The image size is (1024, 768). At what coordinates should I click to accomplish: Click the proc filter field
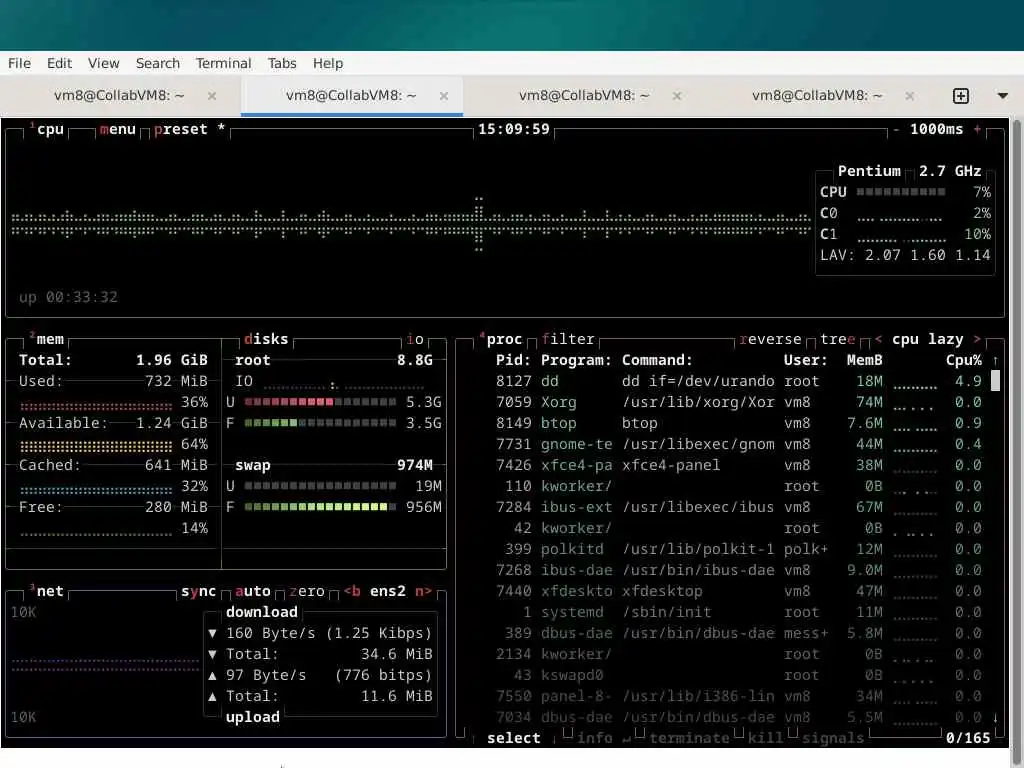click(x=568, y=339)
